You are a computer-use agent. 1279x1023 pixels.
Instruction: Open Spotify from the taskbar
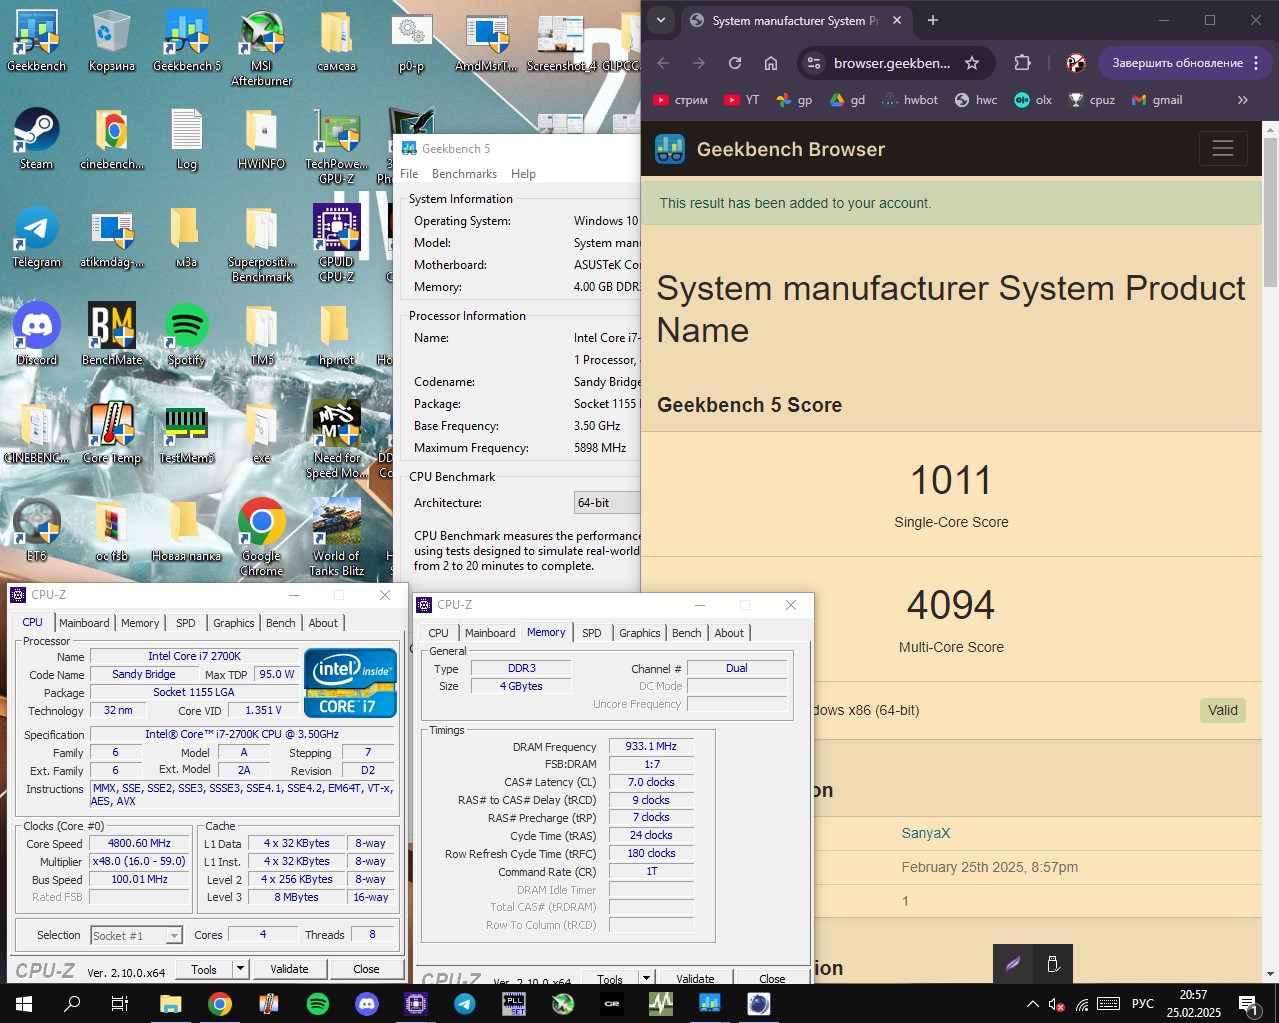[x=318, y=1003]
